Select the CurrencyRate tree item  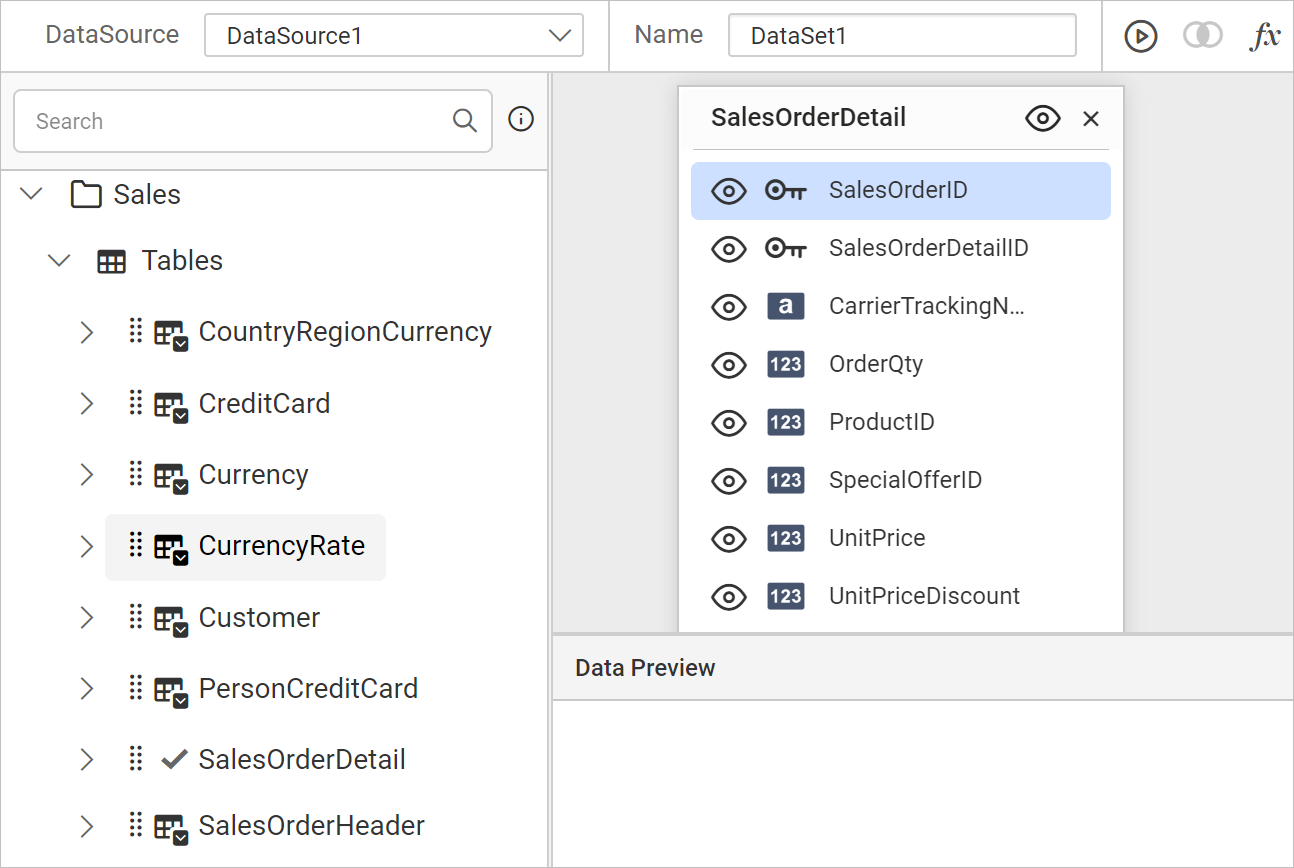[245, 547]
